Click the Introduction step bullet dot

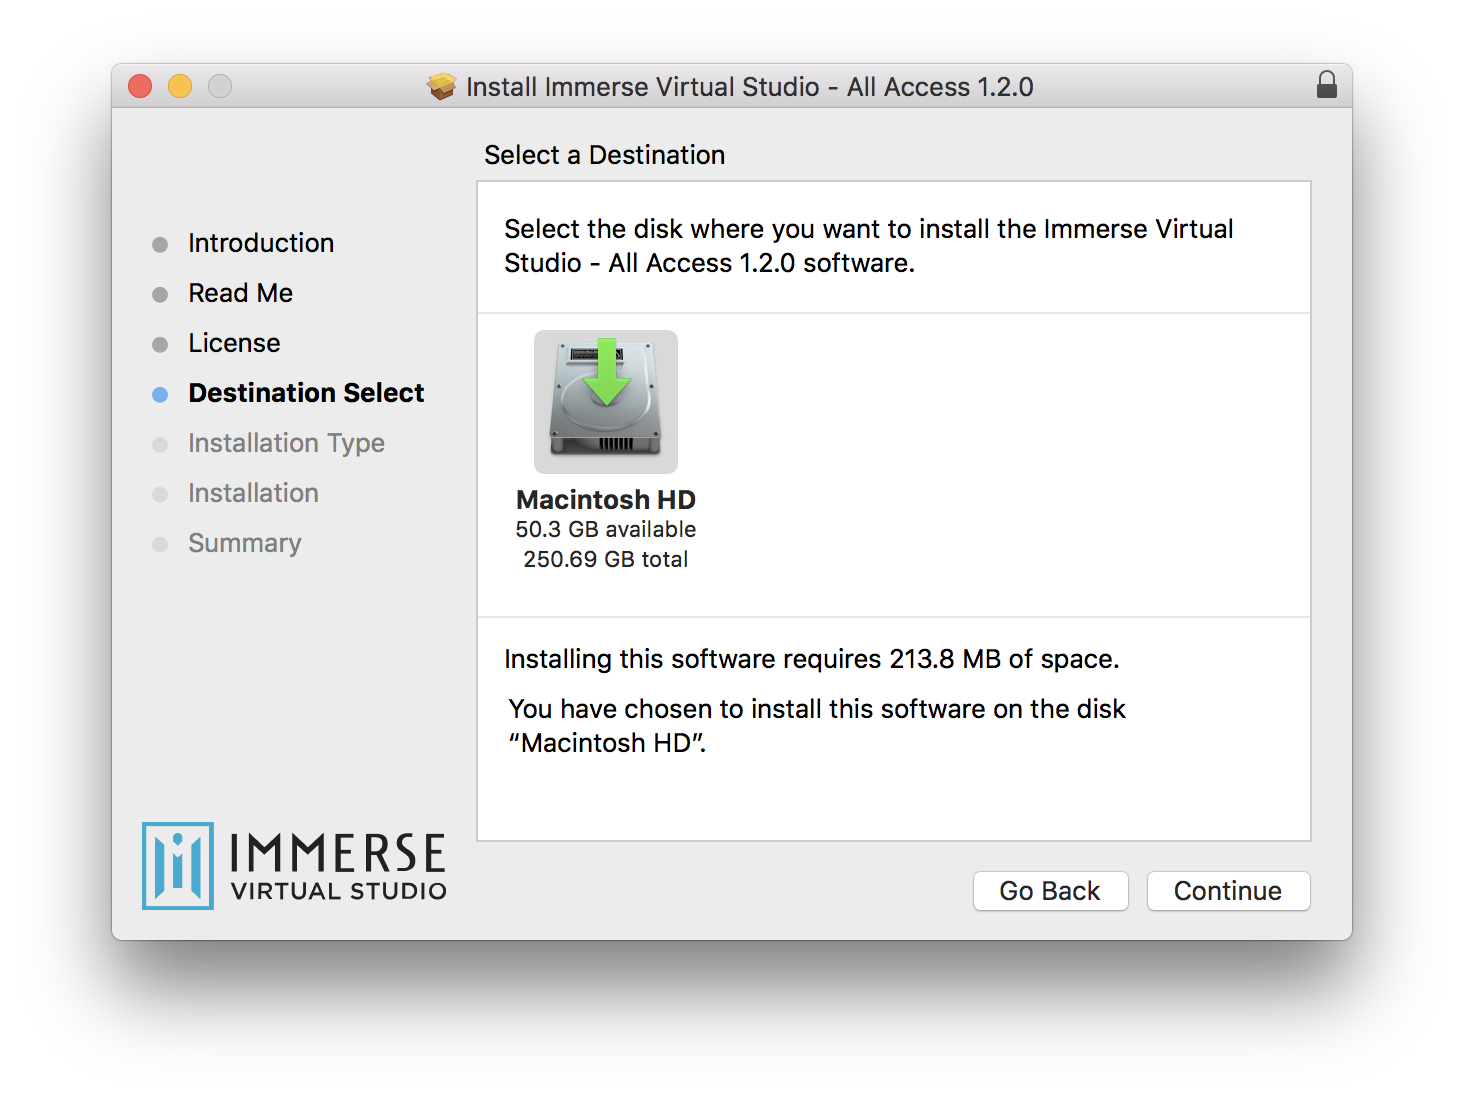(x=160, y=245)
